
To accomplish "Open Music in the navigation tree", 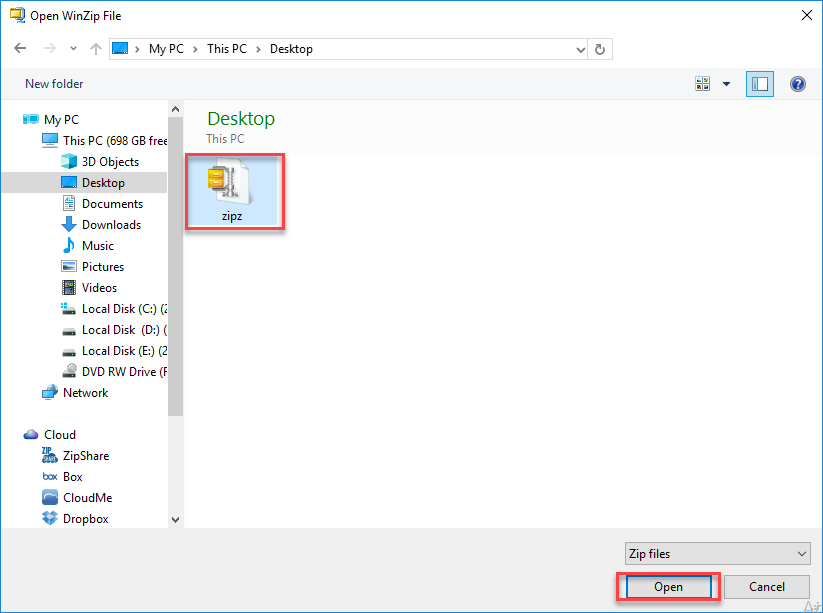I will pyautogui.click(x=98, y=246).
